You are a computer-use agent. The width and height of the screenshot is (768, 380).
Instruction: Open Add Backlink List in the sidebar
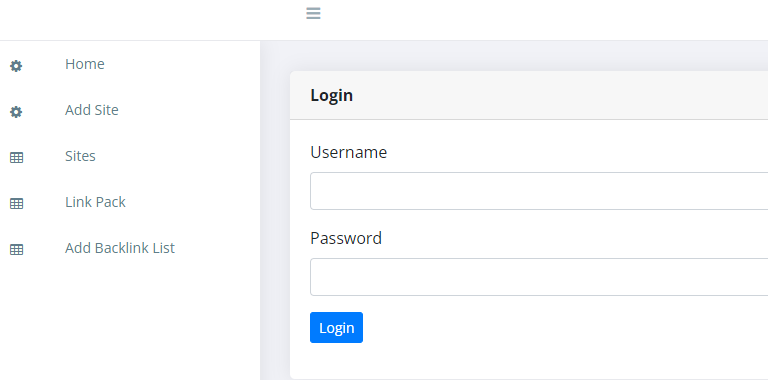point(120,248)
